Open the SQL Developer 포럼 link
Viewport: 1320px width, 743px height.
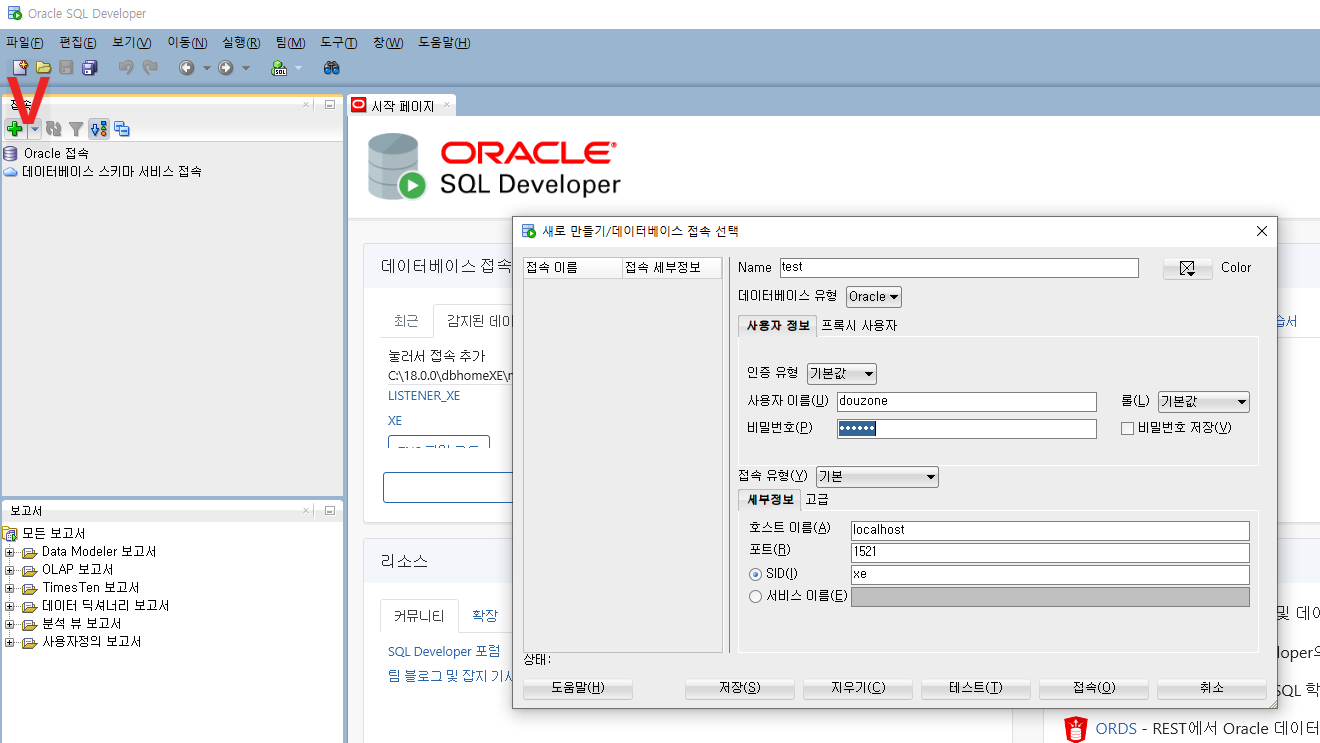point(444,651)
